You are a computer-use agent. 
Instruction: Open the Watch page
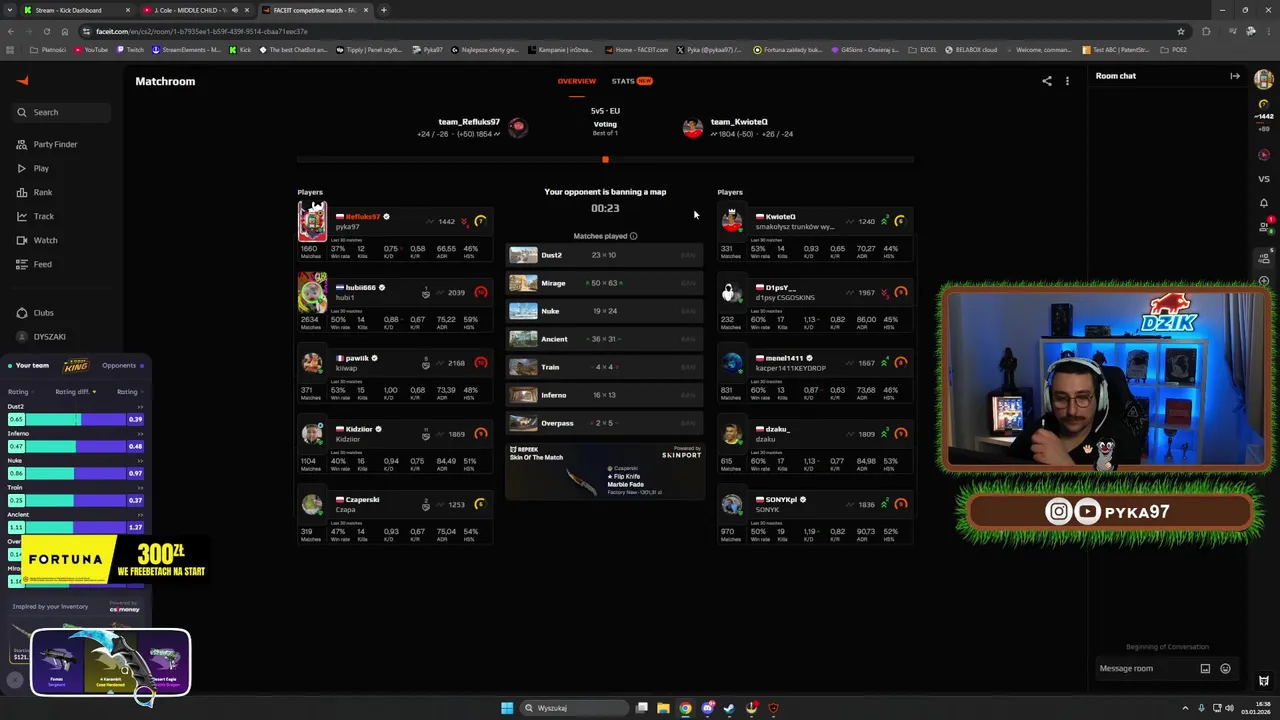[x=37, y=240]
